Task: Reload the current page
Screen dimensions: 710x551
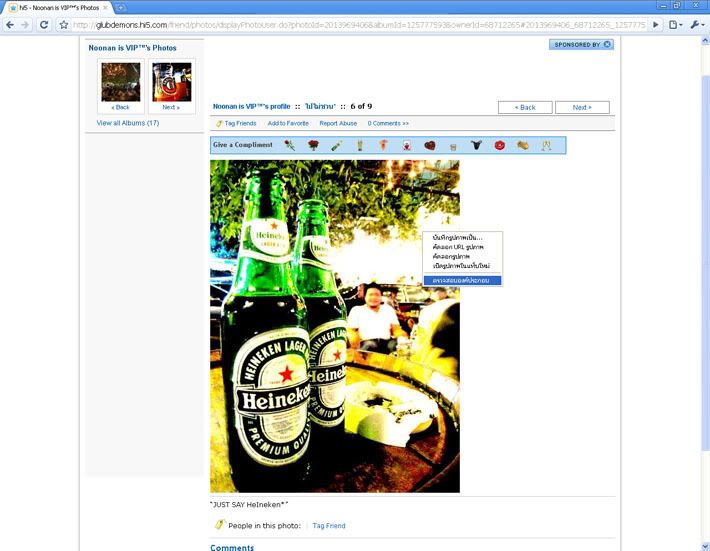Action: coord(44,25)
